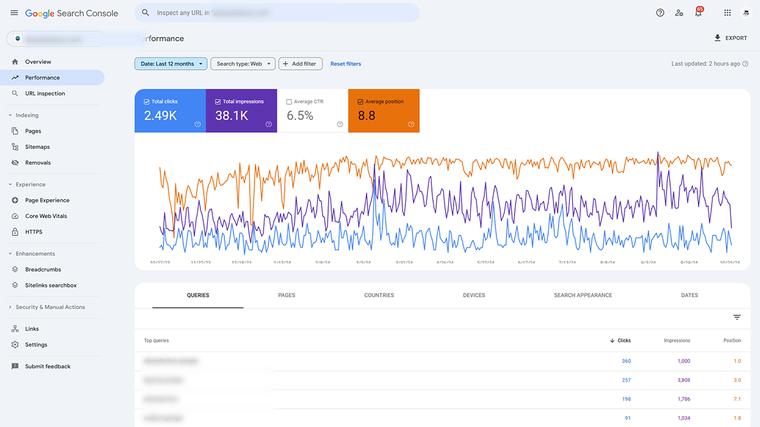
Task: Click the help question mark icon
Action: pyautogui.click(x=660, y=13)
